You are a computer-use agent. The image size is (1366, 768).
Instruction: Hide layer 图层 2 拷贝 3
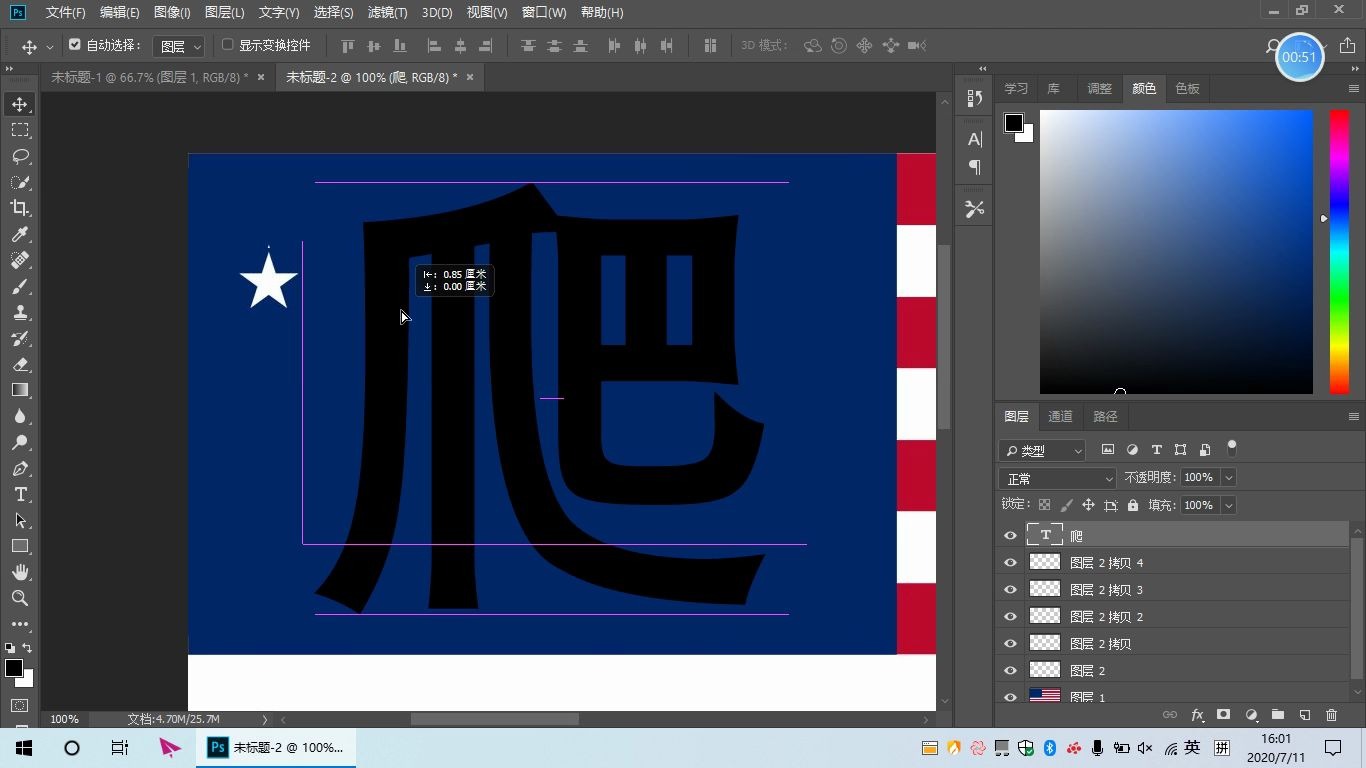click(1010, 589)
